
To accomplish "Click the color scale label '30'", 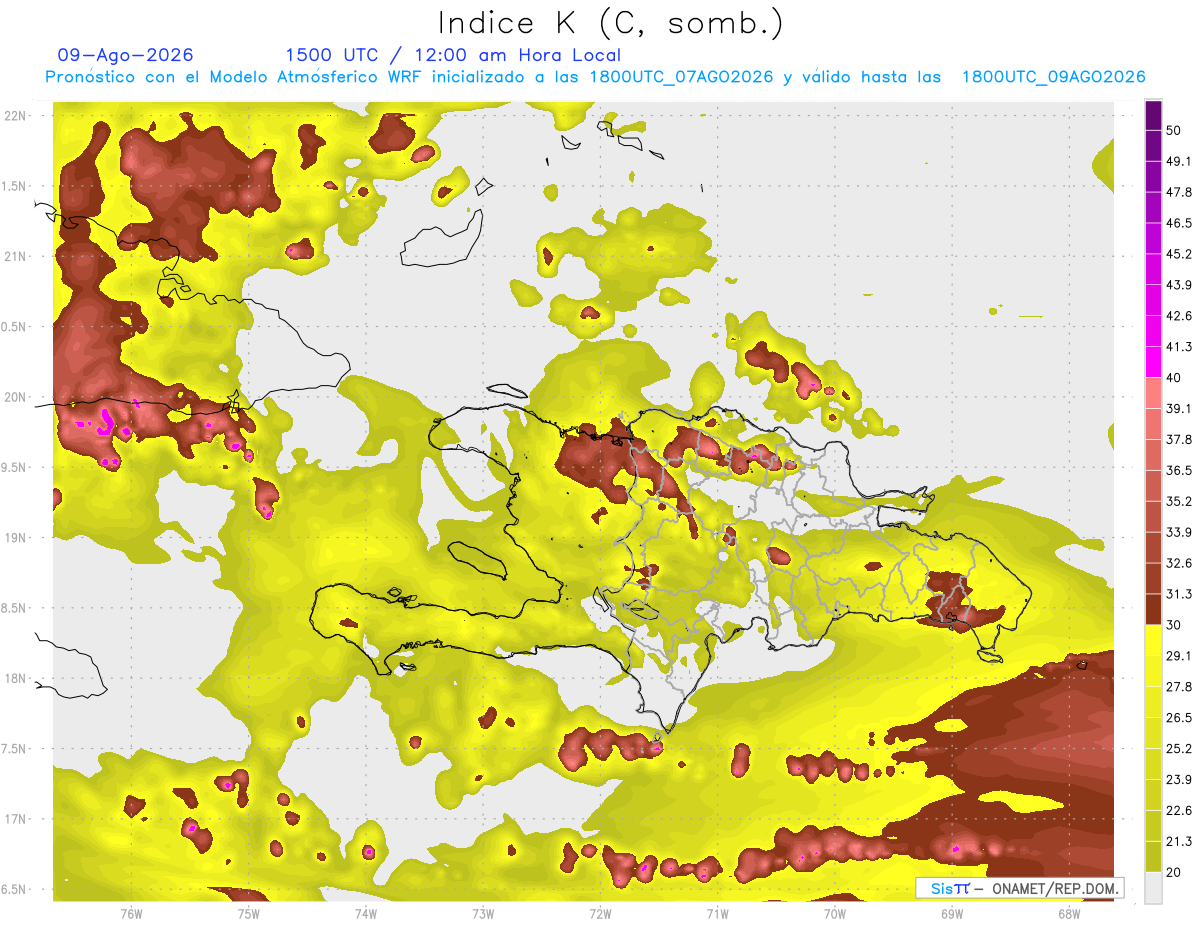I will [1174, 624].
